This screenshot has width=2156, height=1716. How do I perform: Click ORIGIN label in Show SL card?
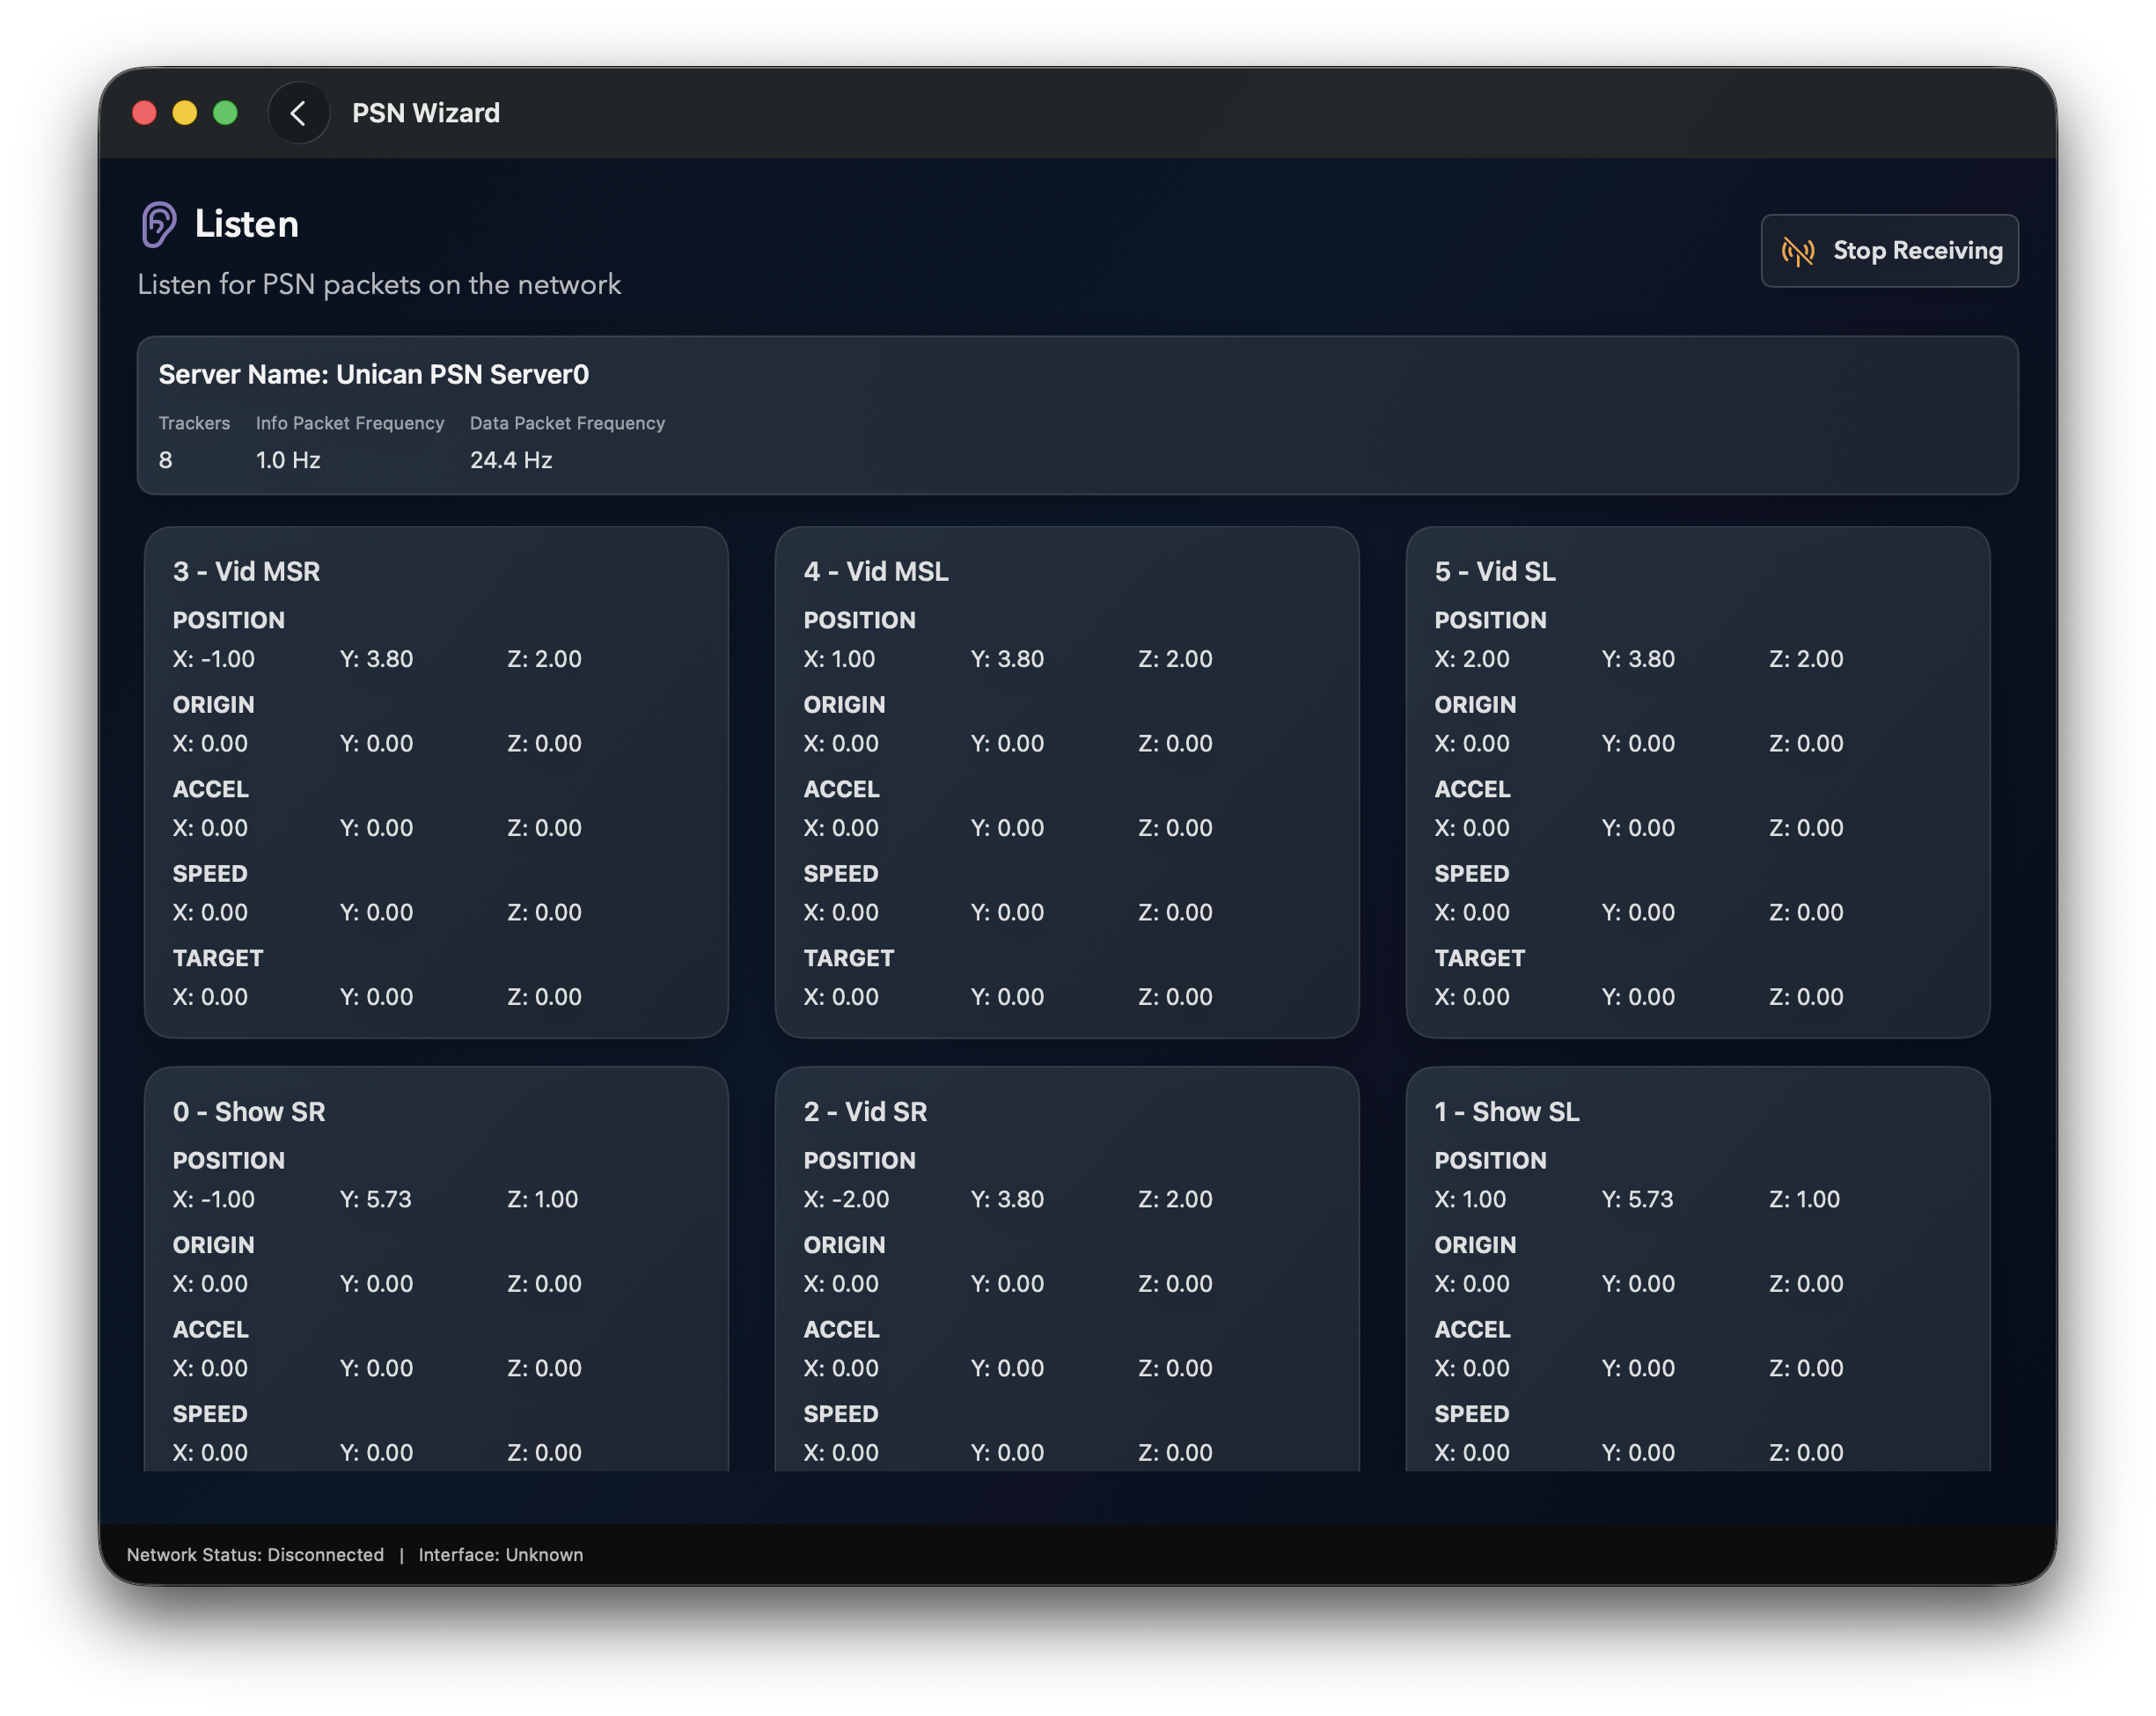1475,1245
